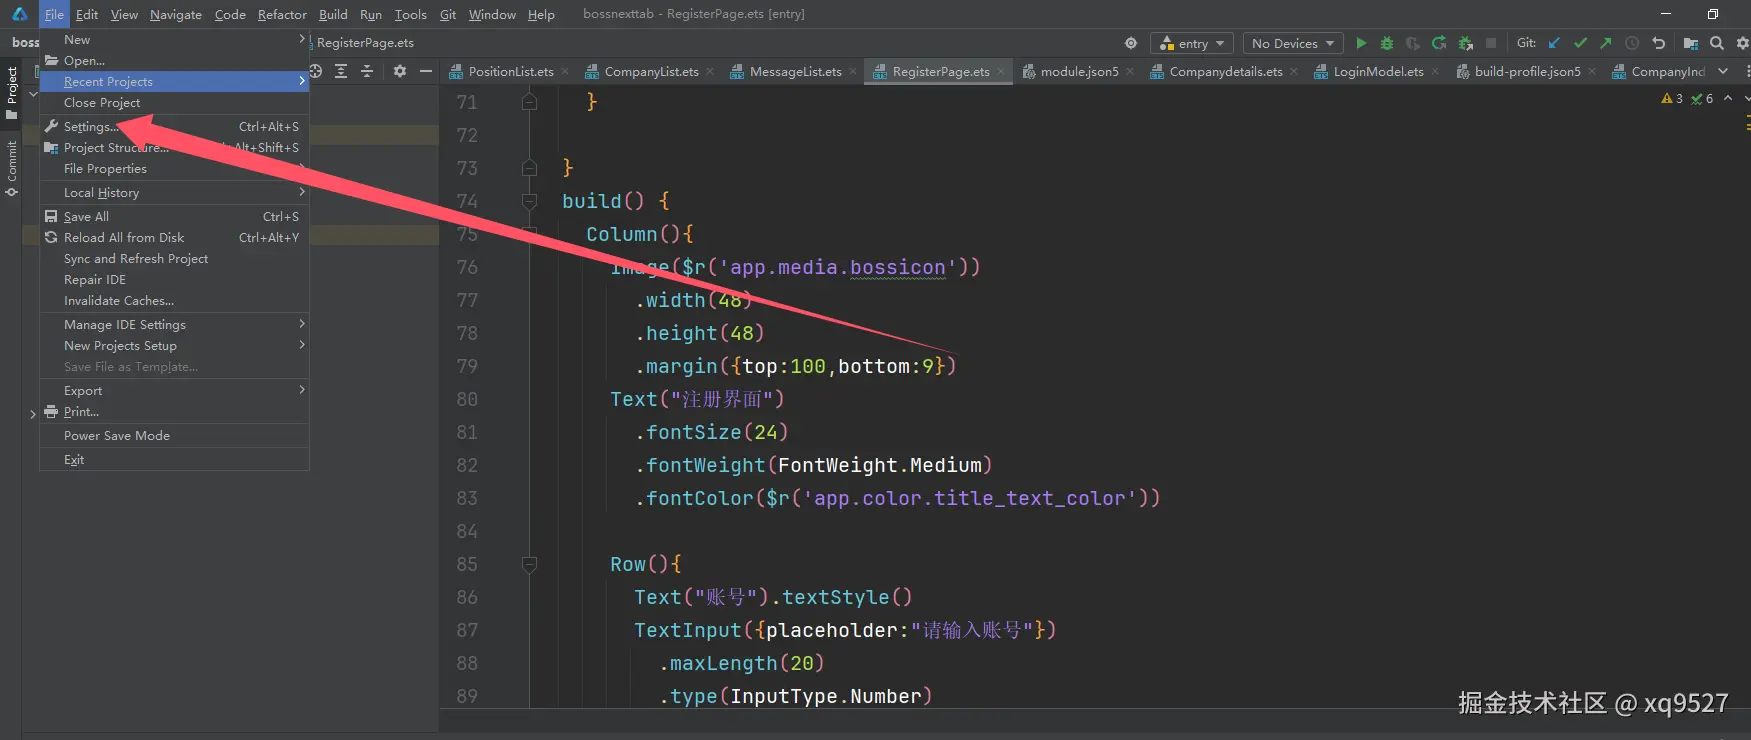The image size is (1751, 740).
Task: Toggle fold marker beside Row() line
Action: tap(529, 564)
